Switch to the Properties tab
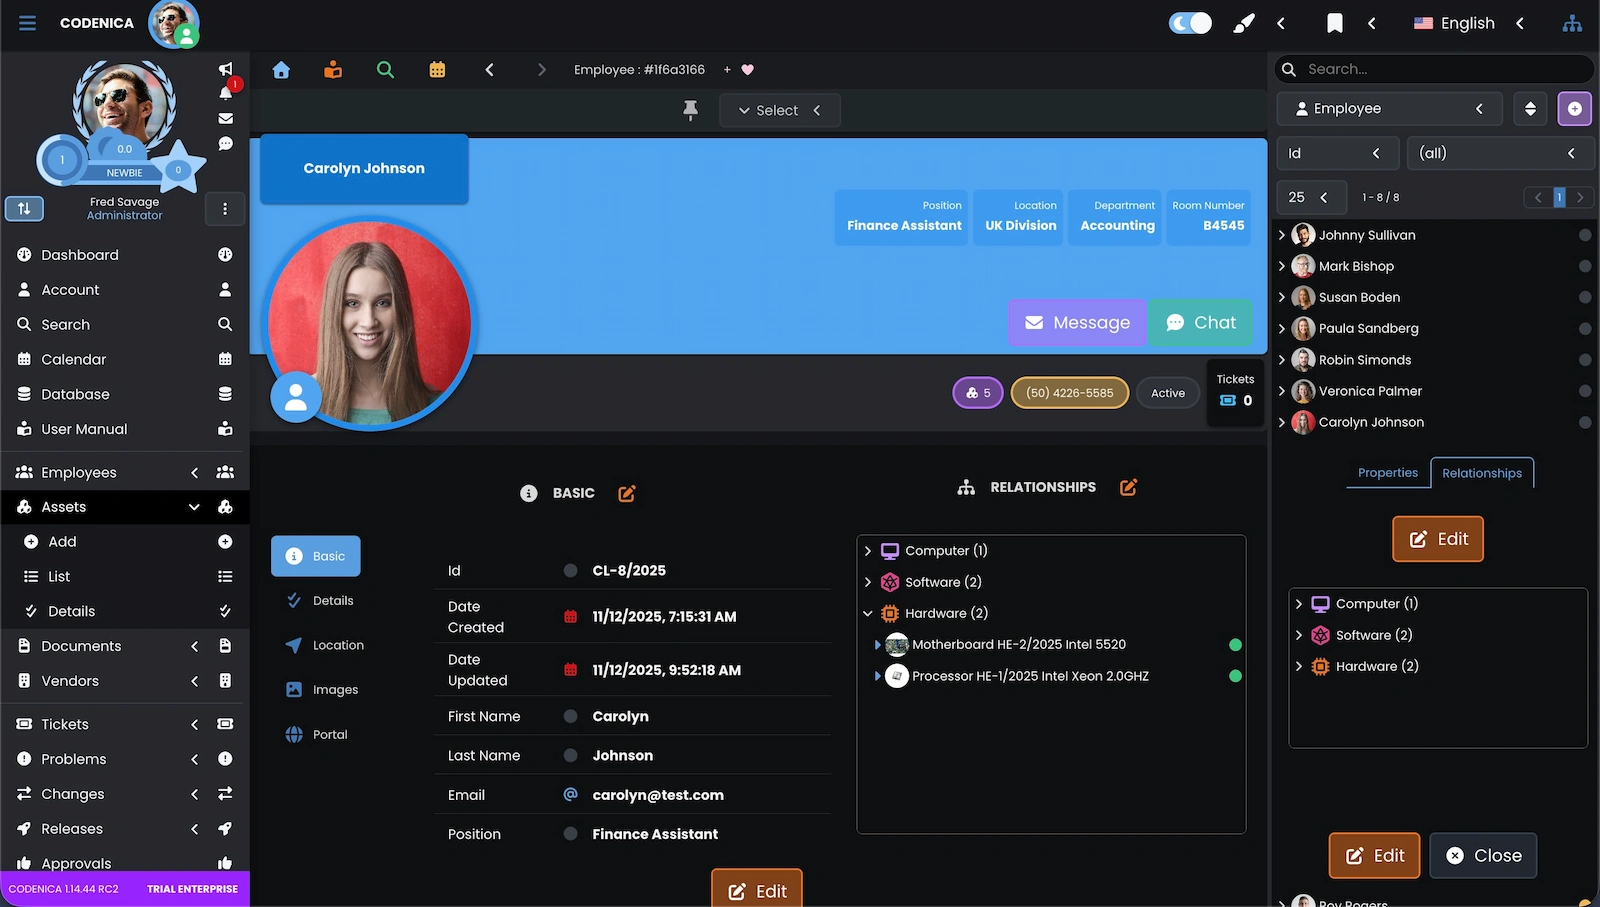Viewport: 1600px width, 907px height. (1387, 473)
